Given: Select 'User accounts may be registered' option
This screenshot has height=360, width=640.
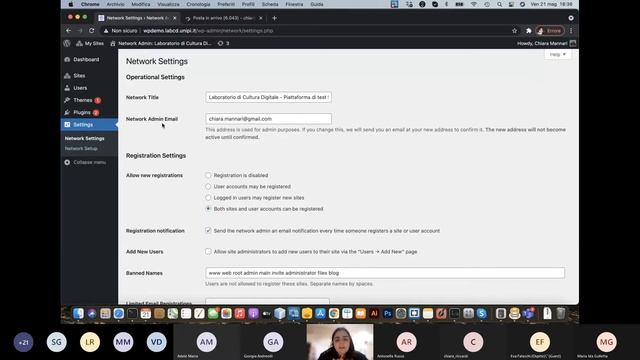Looking at the screenshot, I should click(x=208, y=187).
